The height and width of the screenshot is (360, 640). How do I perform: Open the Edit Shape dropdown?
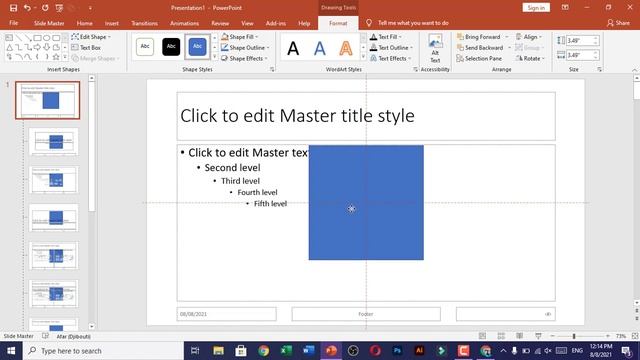click(91, 37)
